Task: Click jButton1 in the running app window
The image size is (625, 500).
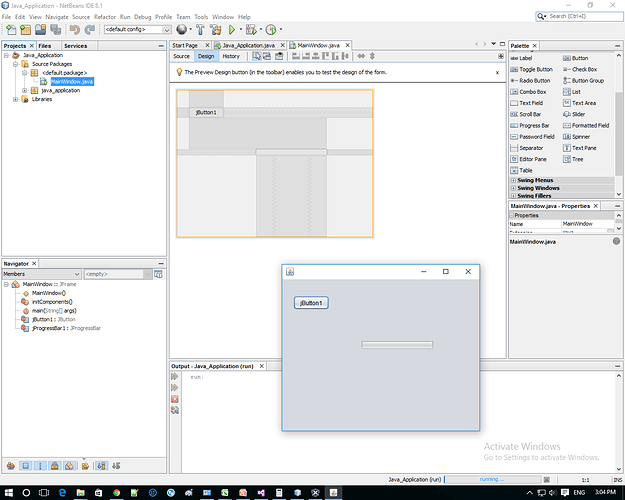Action: coord(311,303)
